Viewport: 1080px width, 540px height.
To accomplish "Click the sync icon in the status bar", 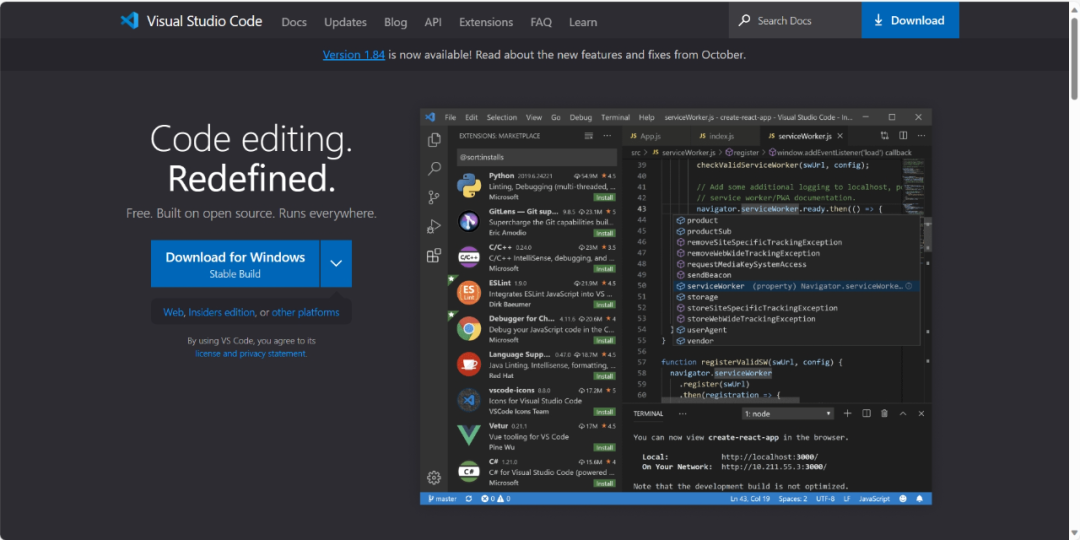I will pos(469,499).
